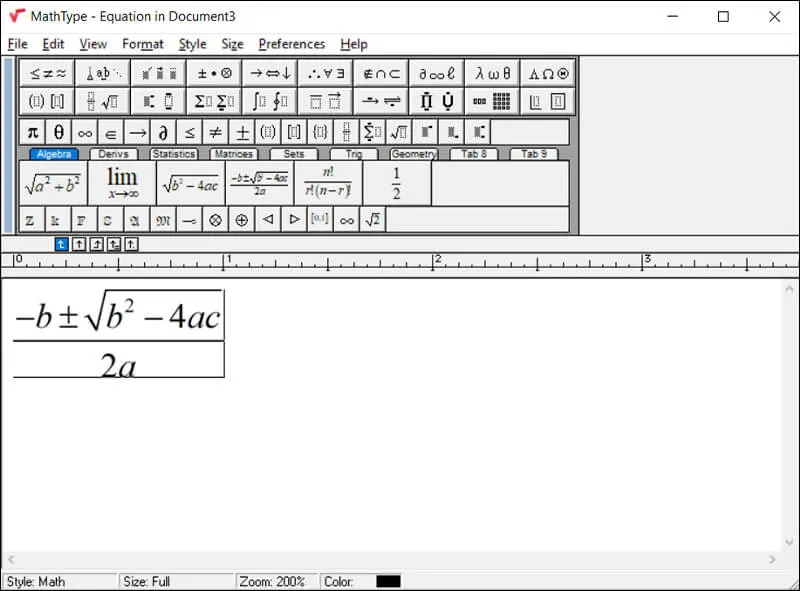Switch to the Statistics tab
This screenshot has width=800, height=591.
pyautogui.click(x=173, y=154)
